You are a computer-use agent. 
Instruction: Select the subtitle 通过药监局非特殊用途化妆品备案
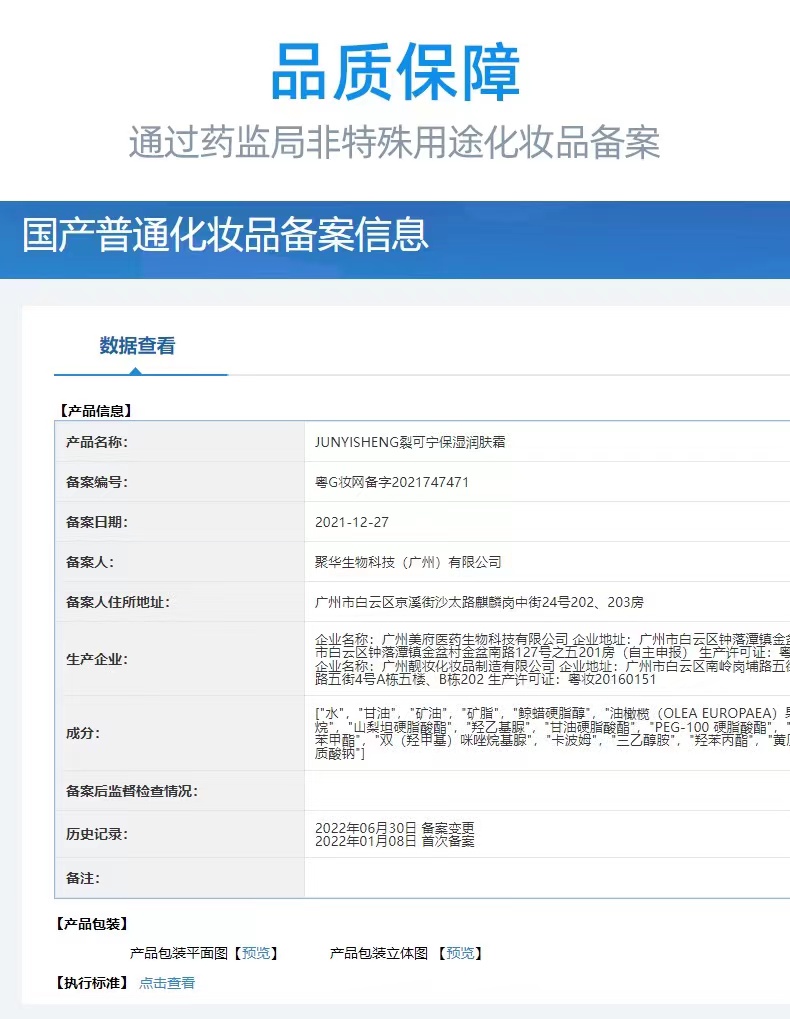[394, 142]
